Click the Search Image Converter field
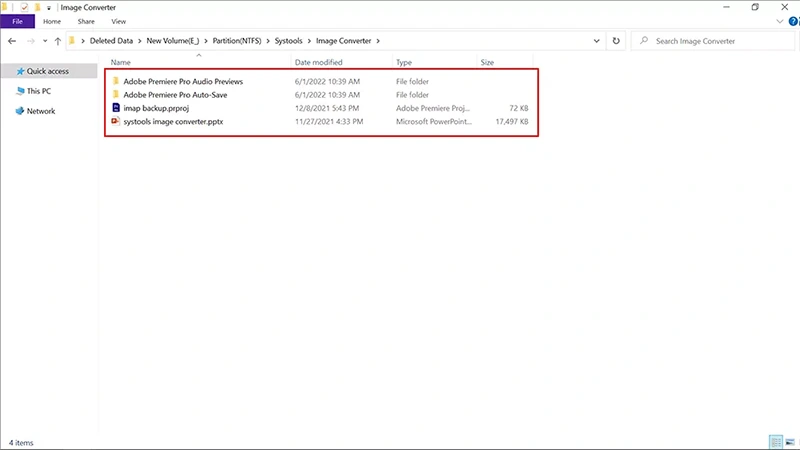This screenshot has height=450, width=800. 713,41
